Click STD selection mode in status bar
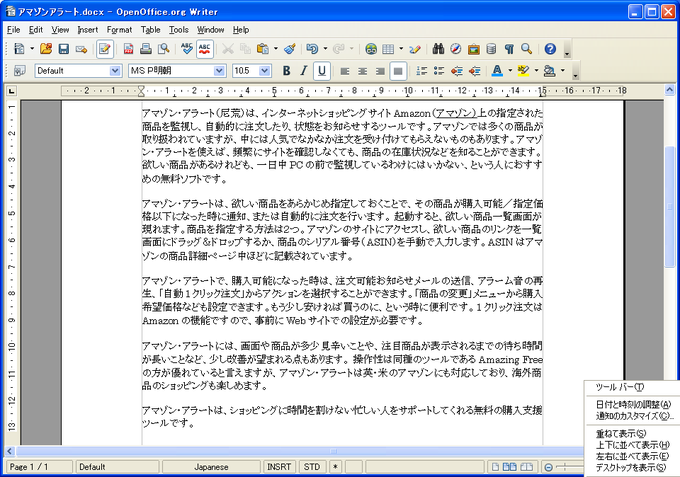This screenshot has height=477, width=680. click(312, 467)
